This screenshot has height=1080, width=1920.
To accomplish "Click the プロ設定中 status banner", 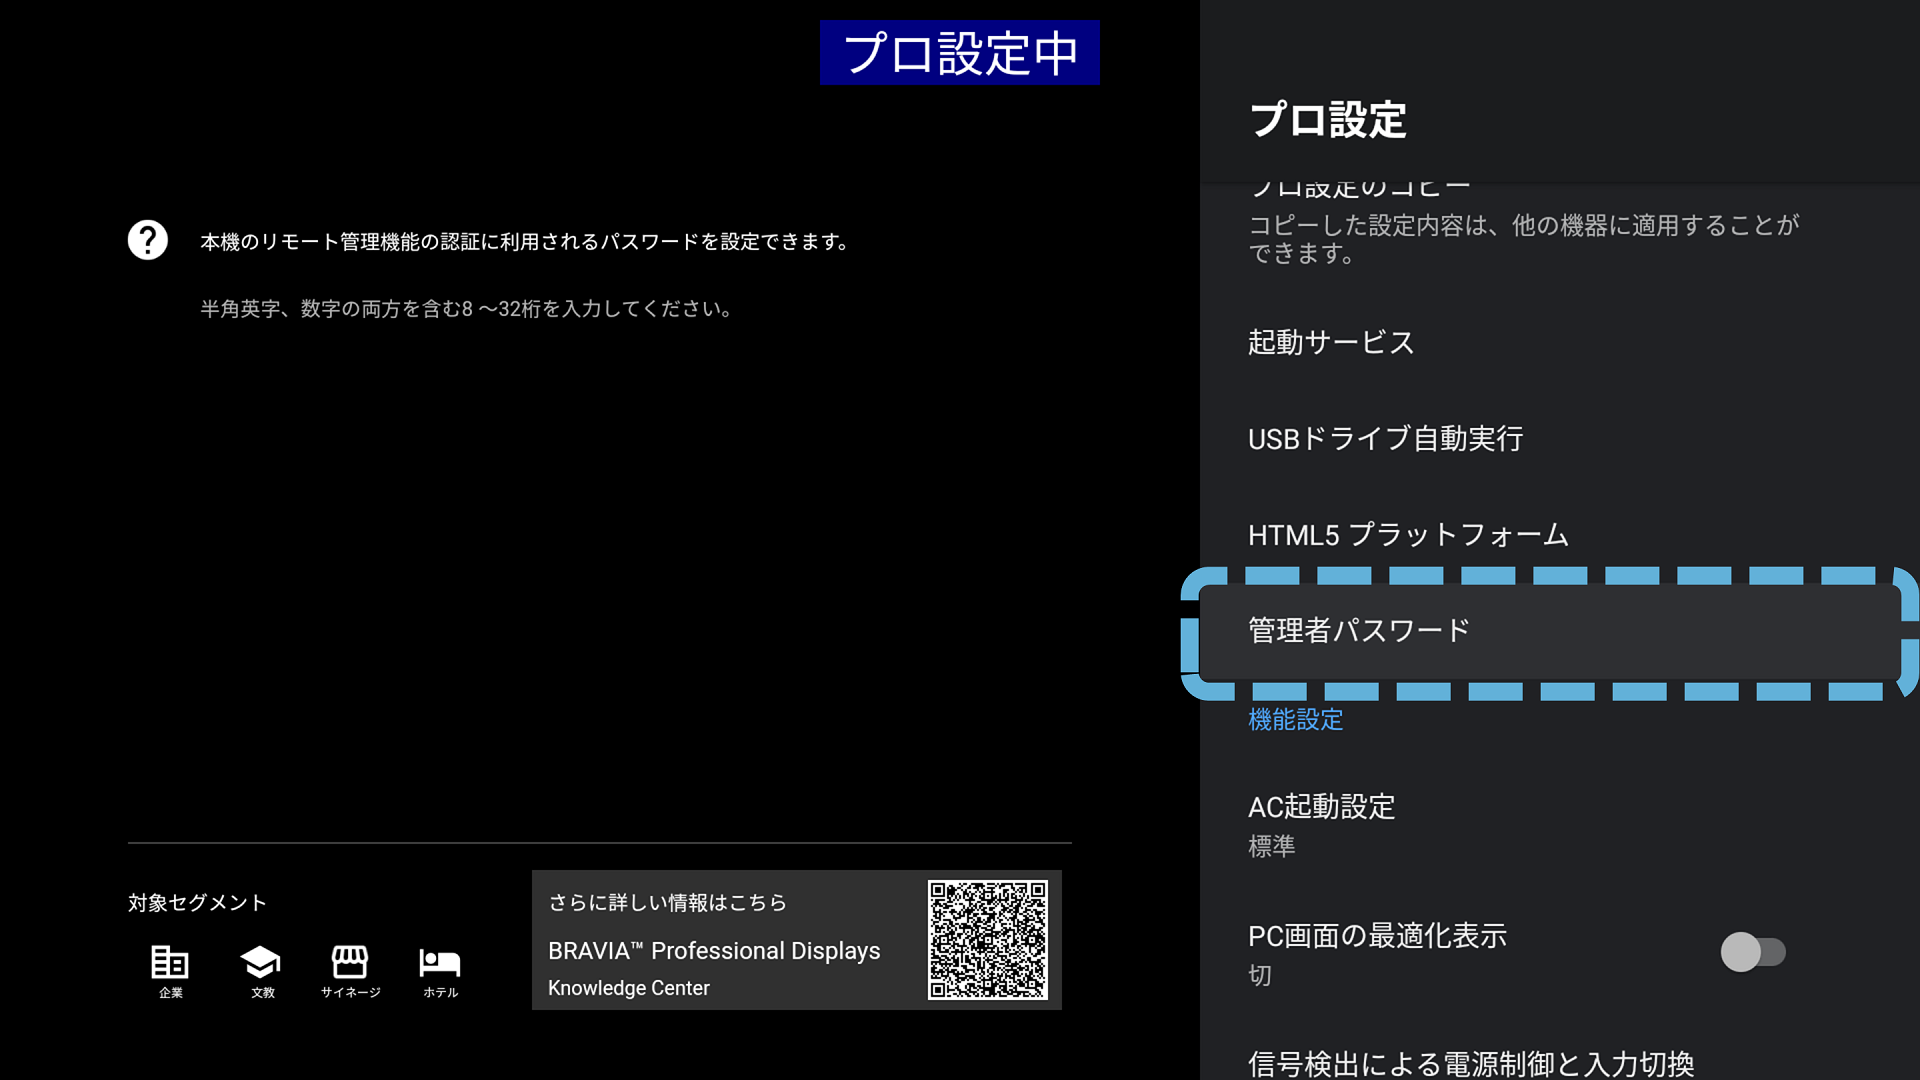I will pyautogui.click(x=959, y=53).
